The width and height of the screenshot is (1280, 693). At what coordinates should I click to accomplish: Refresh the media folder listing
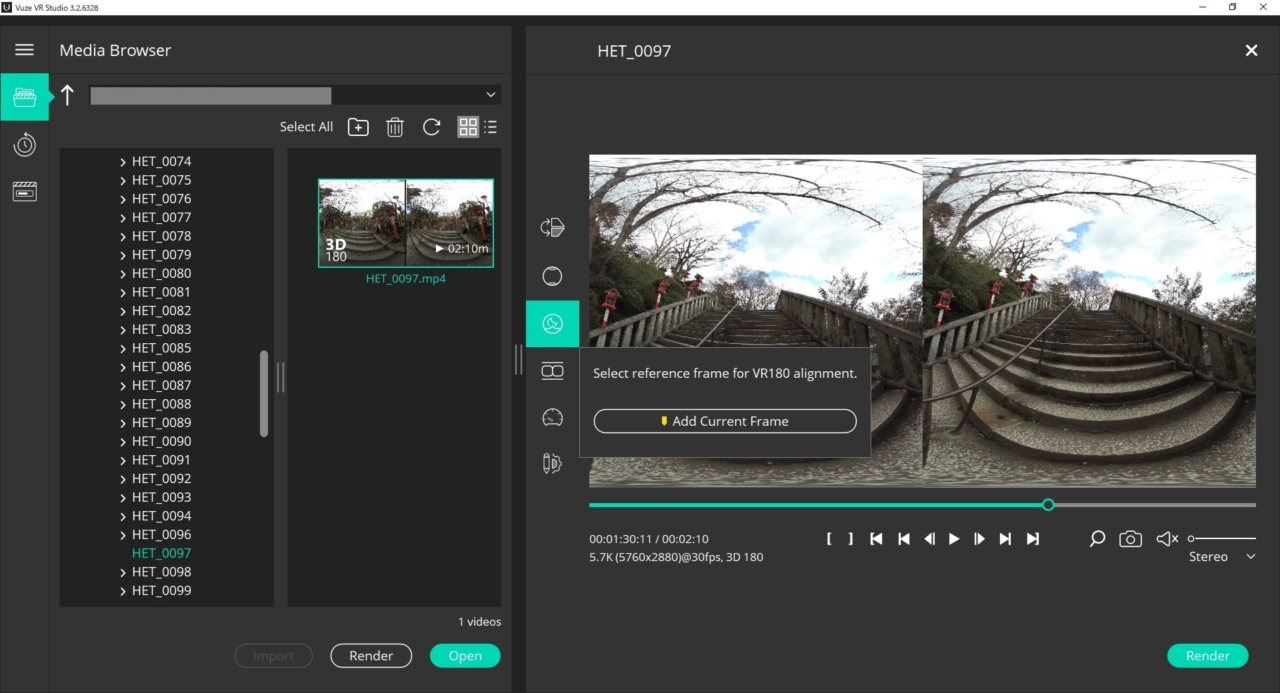[431, 127]
